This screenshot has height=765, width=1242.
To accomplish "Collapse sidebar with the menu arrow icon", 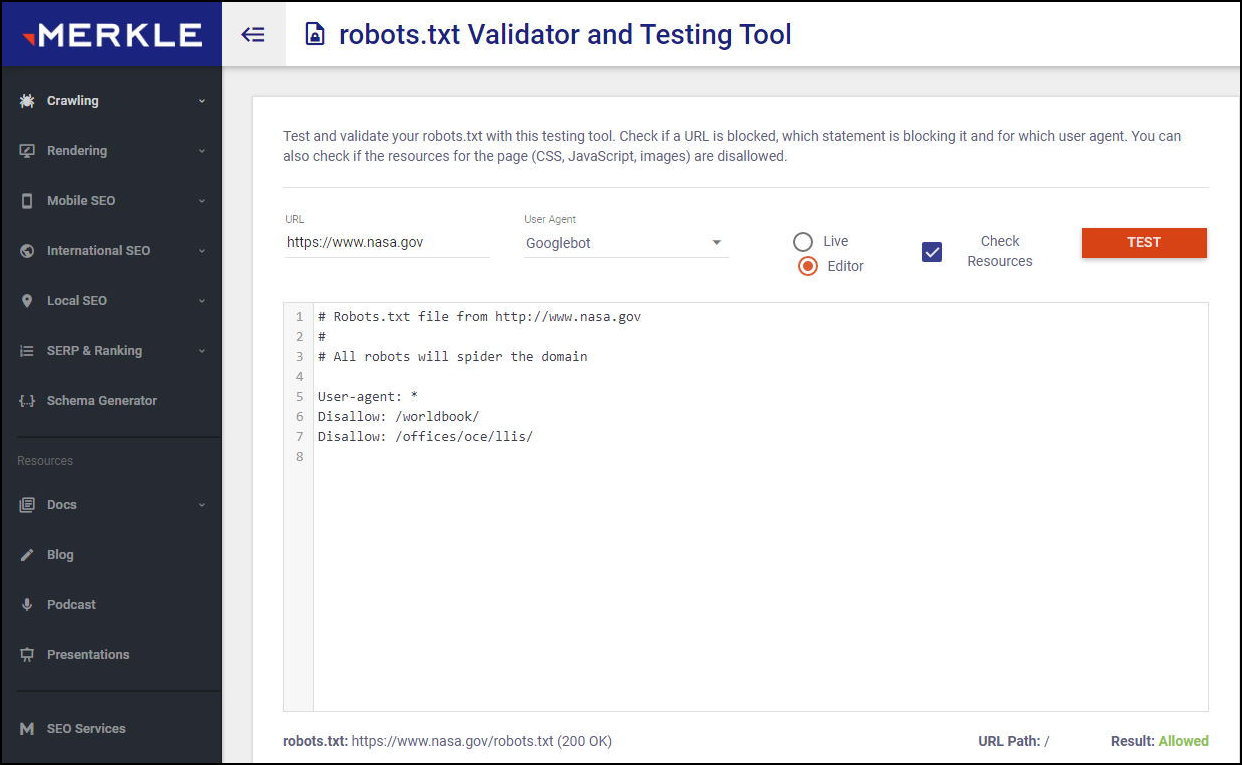I will [253, 35].
